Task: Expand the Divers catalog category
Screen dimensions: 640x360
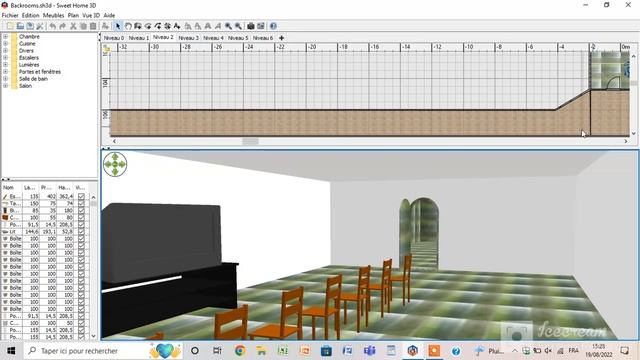Action: 5,51
